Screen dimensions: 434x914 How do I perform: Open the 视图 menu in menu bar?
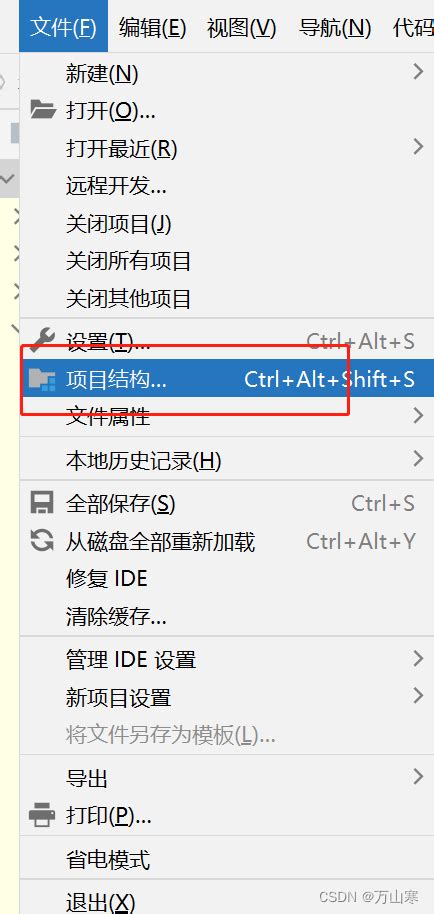(241, 27)
